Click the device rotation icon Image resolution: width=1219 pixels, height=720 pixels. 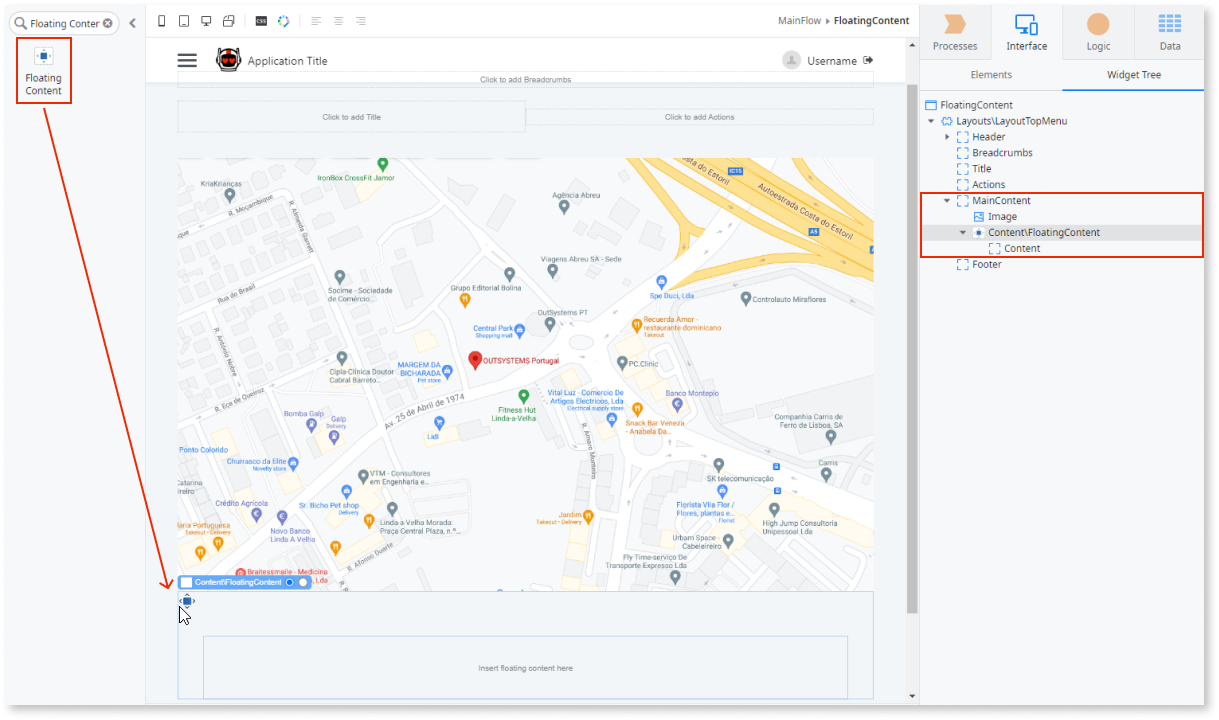pos(229,20)
